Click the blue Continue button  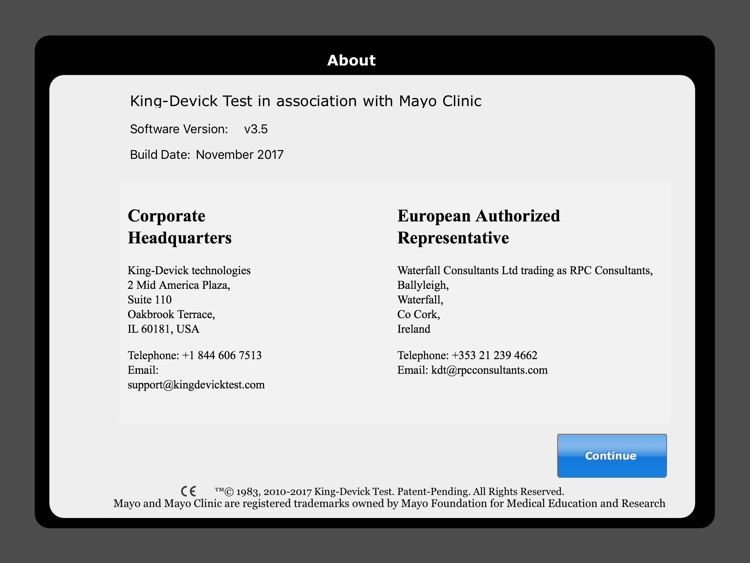[x=611, y=455]
